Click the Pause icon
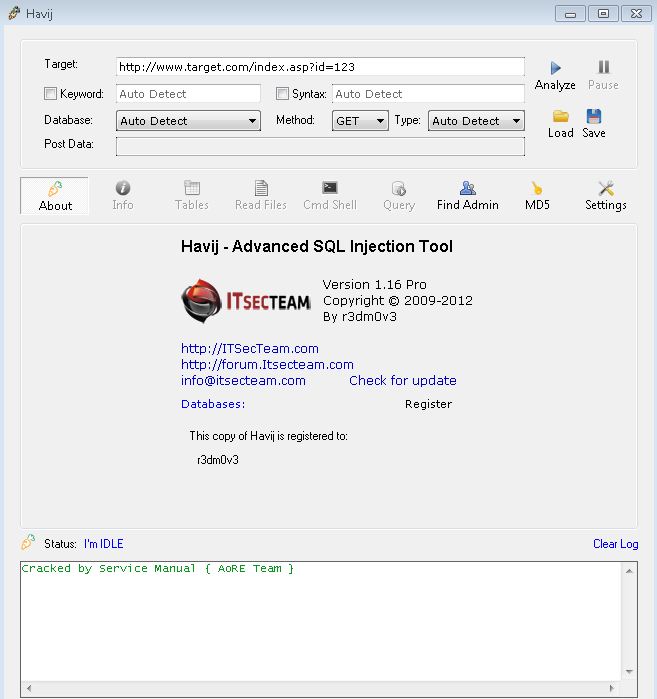Image resolution: width=657 pixels, height=699 pixels. [x=604, y=67]
